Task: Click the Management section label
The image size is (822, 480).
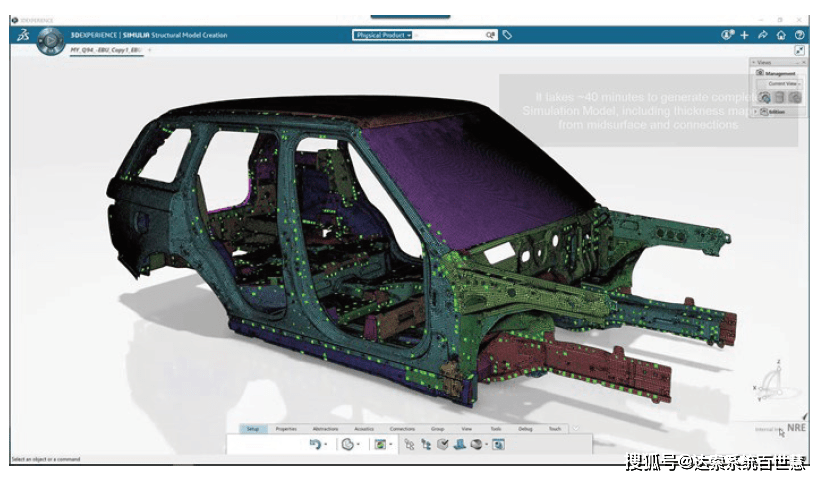Action: pos(781,73)
